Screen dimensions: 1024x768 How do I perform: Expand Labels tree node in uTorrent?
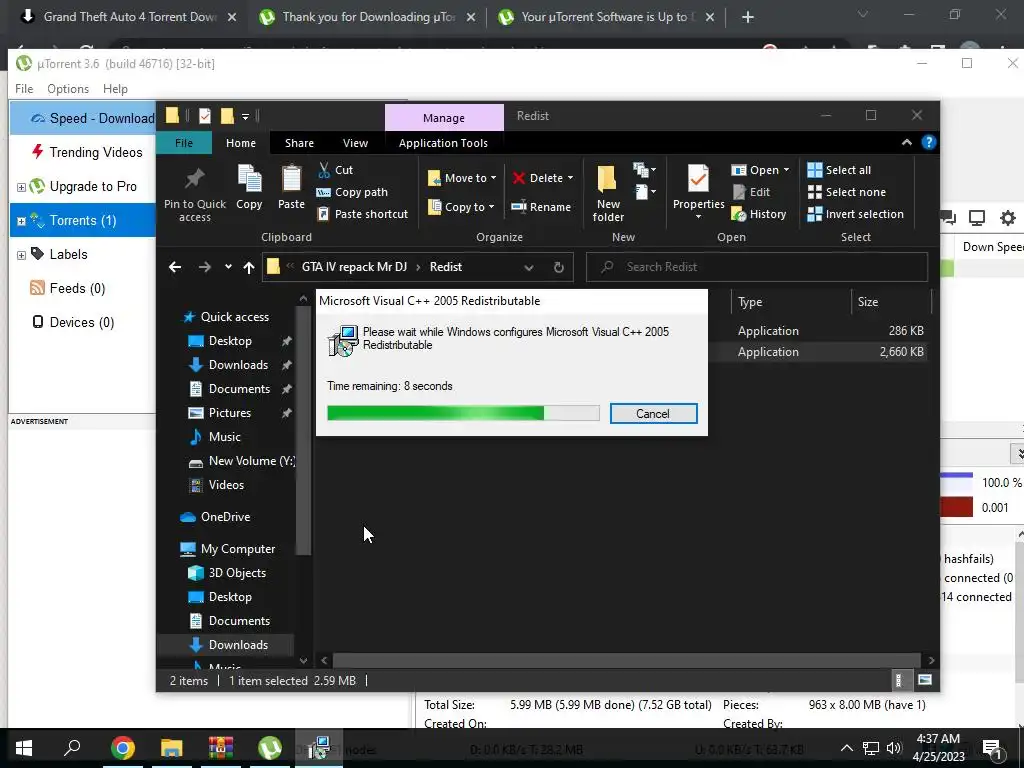coord(21,255)
